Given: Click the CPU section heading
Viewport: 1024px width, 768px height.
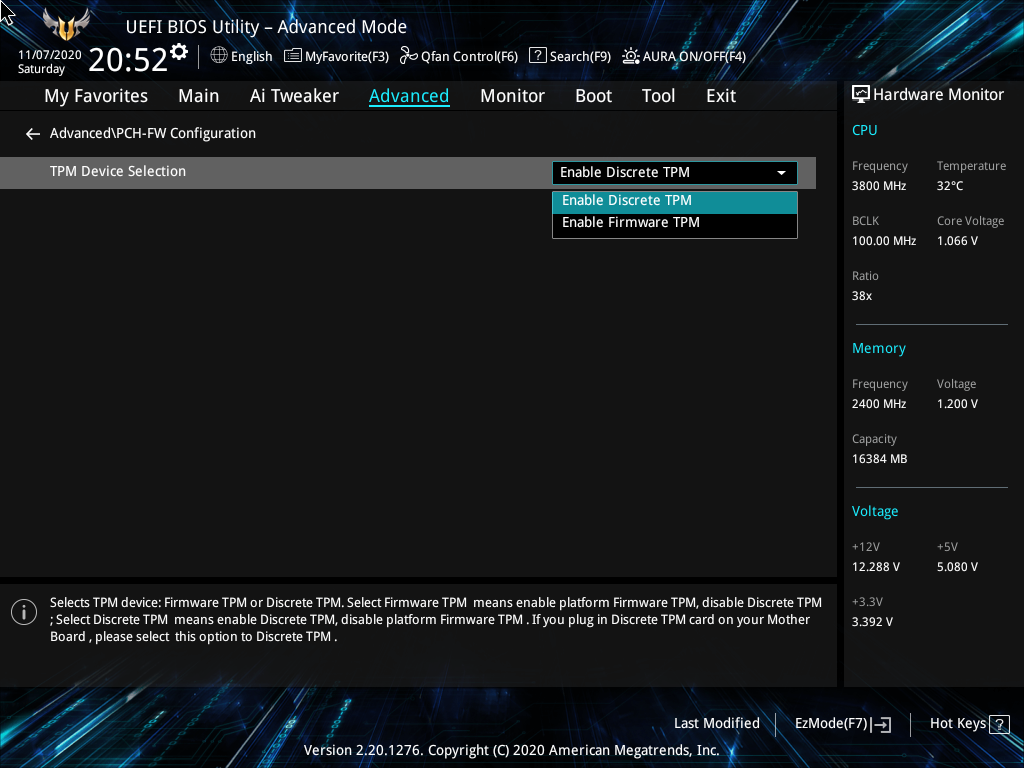Looking at the screenshot, I should 864,130.
